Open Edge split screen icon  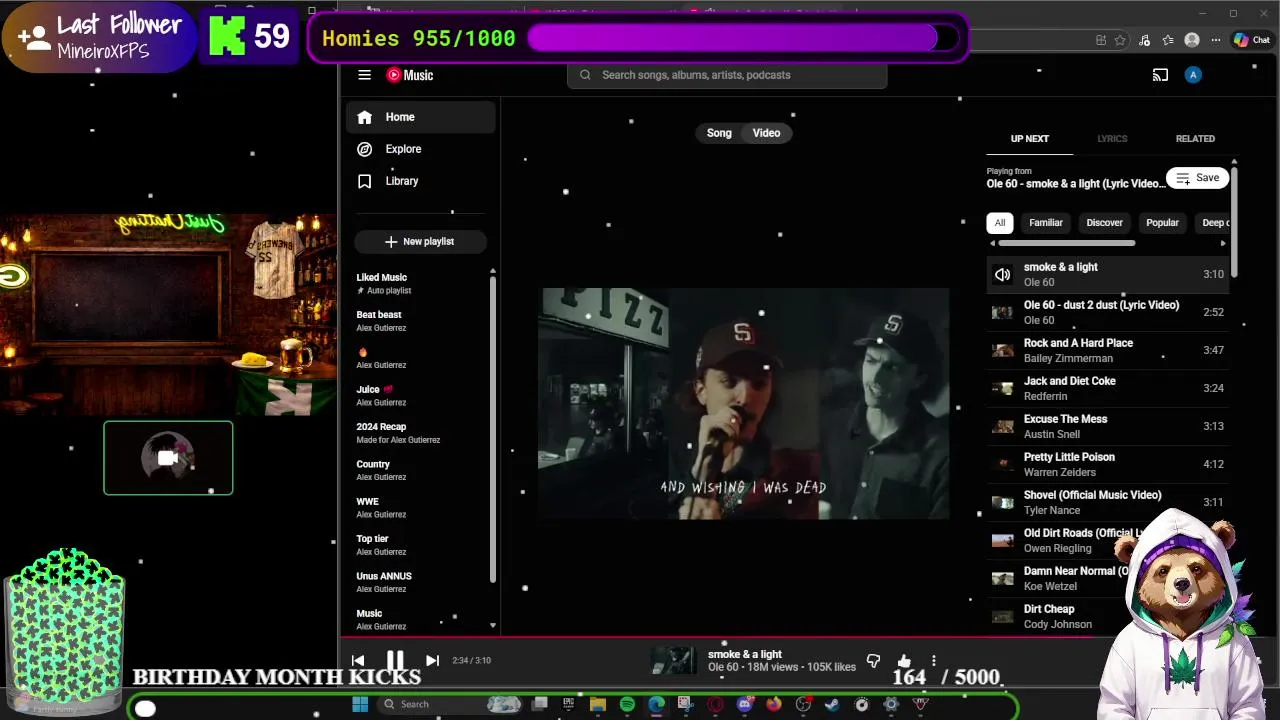pyautogui.click(x=1101, y=40)
